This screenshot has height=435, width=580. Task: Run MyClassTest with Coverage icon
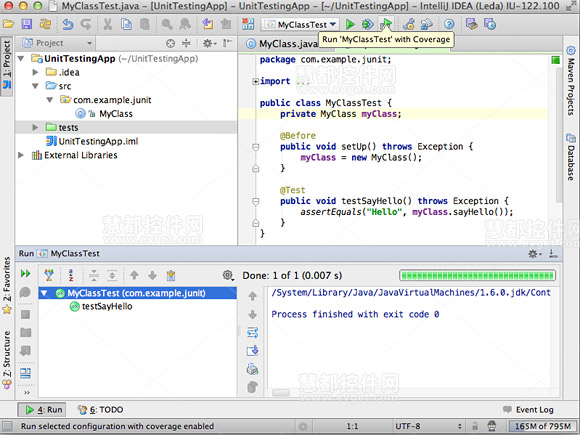(386, 24)
